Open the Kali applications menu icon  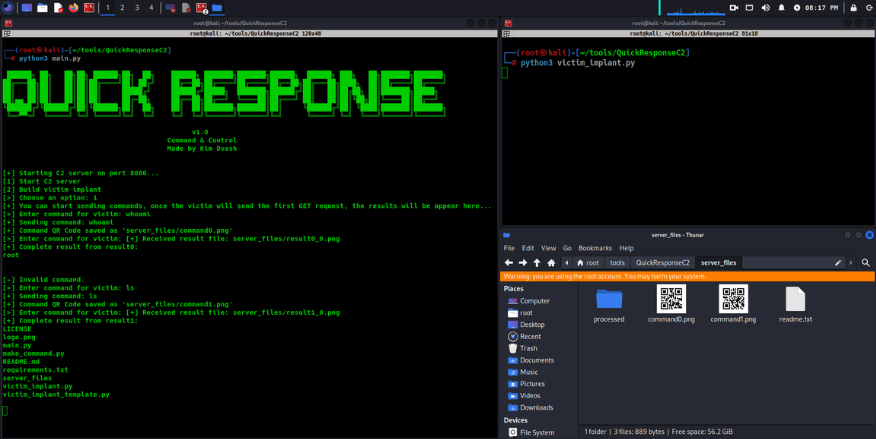pos(8,7)
